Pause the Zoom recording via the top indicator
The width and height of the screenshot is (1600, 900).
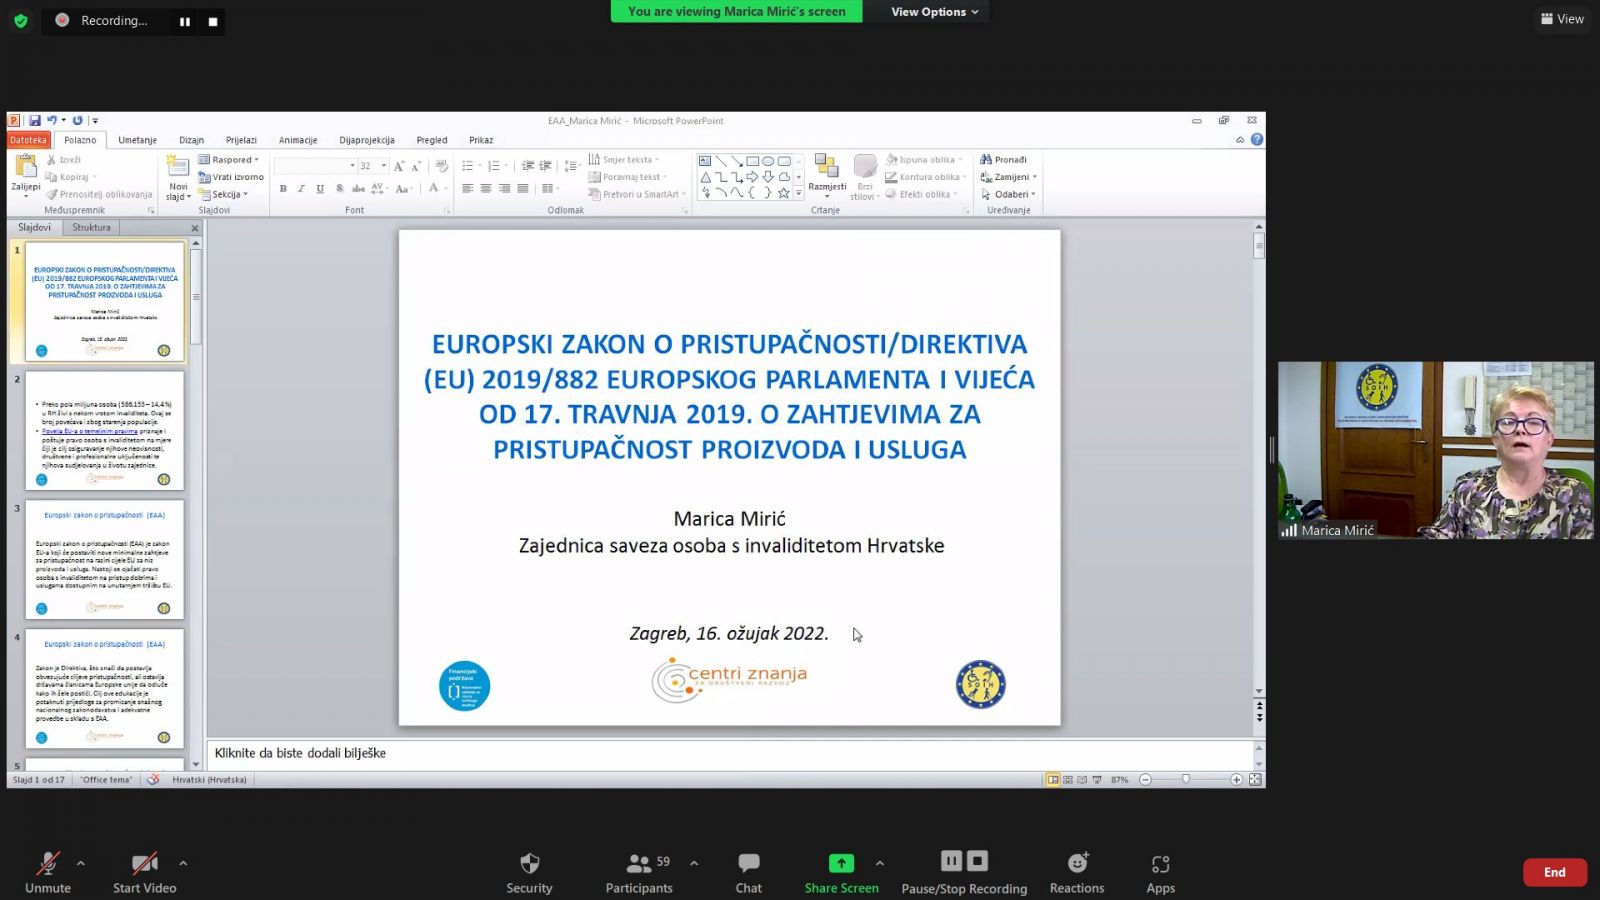(185, 21)
